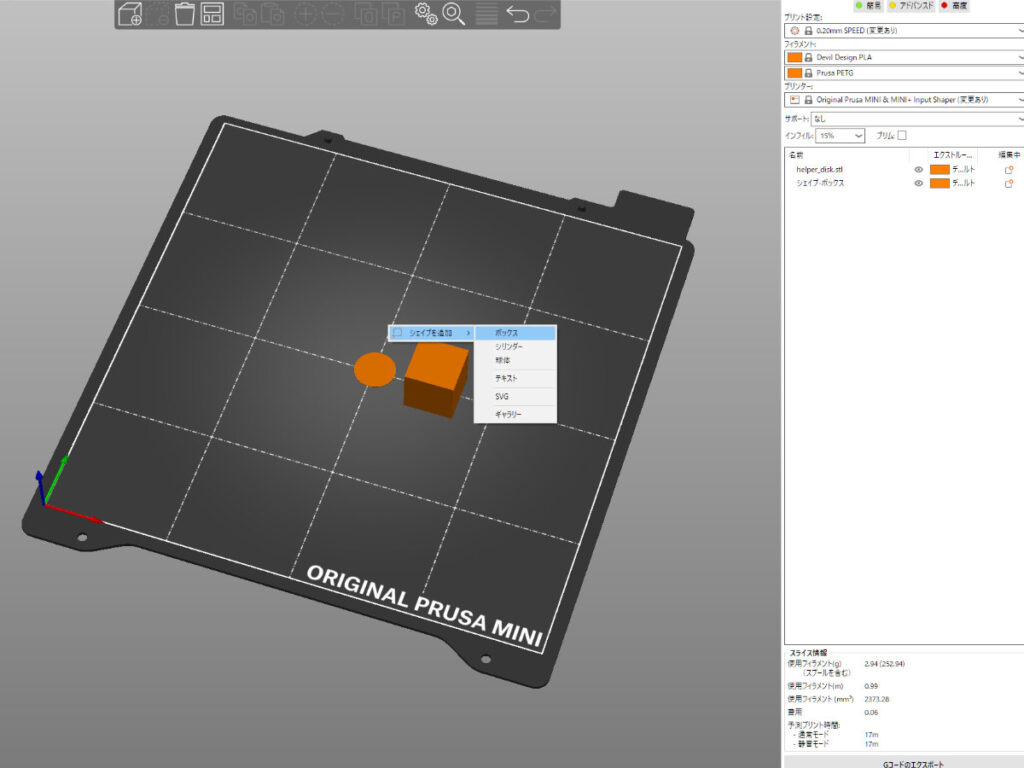Select the orange box model on bed
The width and height of the screenshot is (1024, 768).
435,379
